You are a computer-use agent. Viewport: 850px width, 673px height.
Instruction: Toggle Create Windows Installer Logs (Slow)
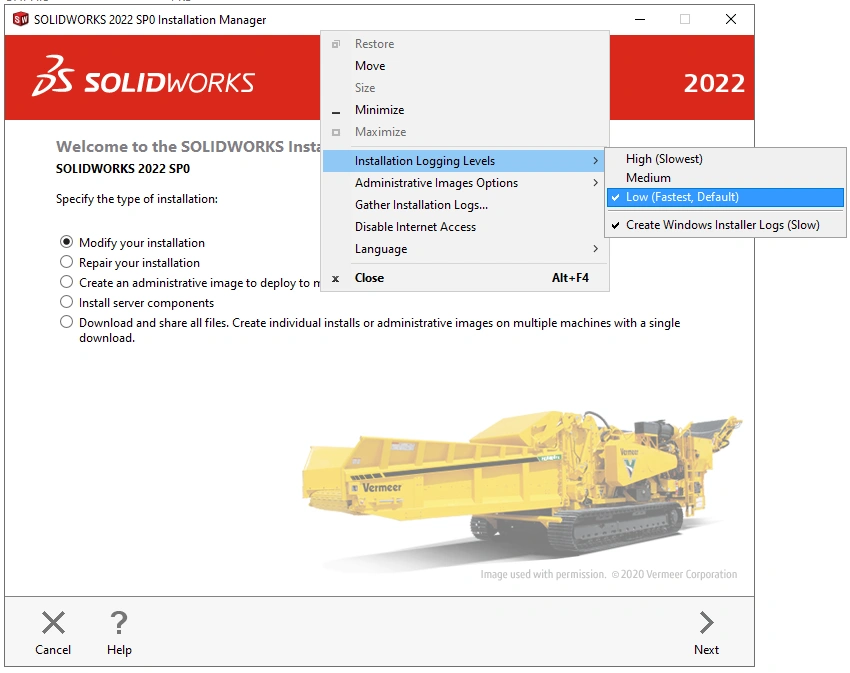725,225
